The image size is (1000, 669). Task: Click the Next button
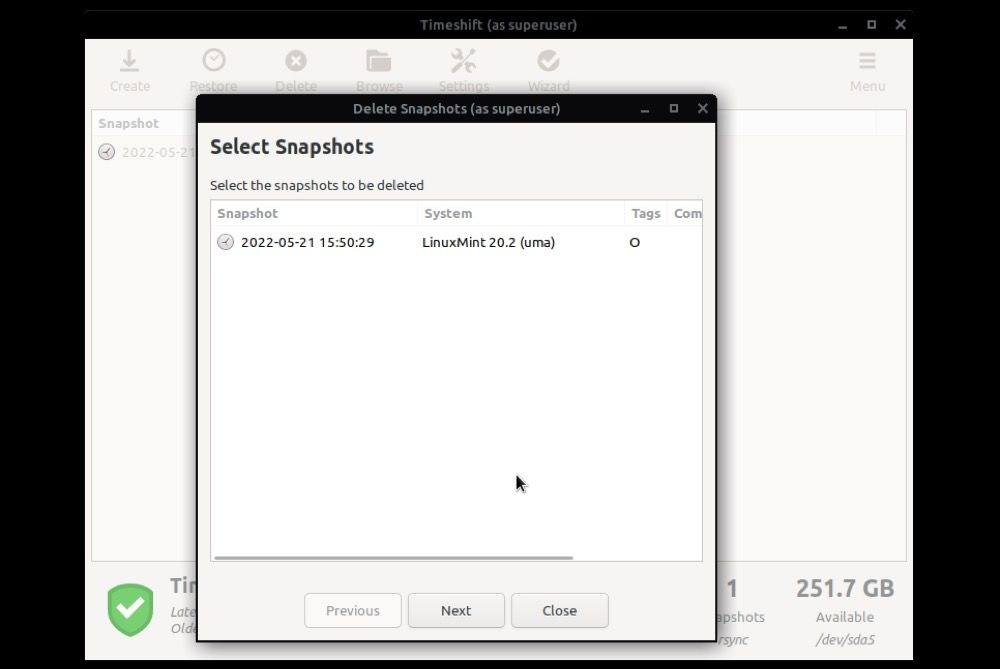[x=456, y=611]
